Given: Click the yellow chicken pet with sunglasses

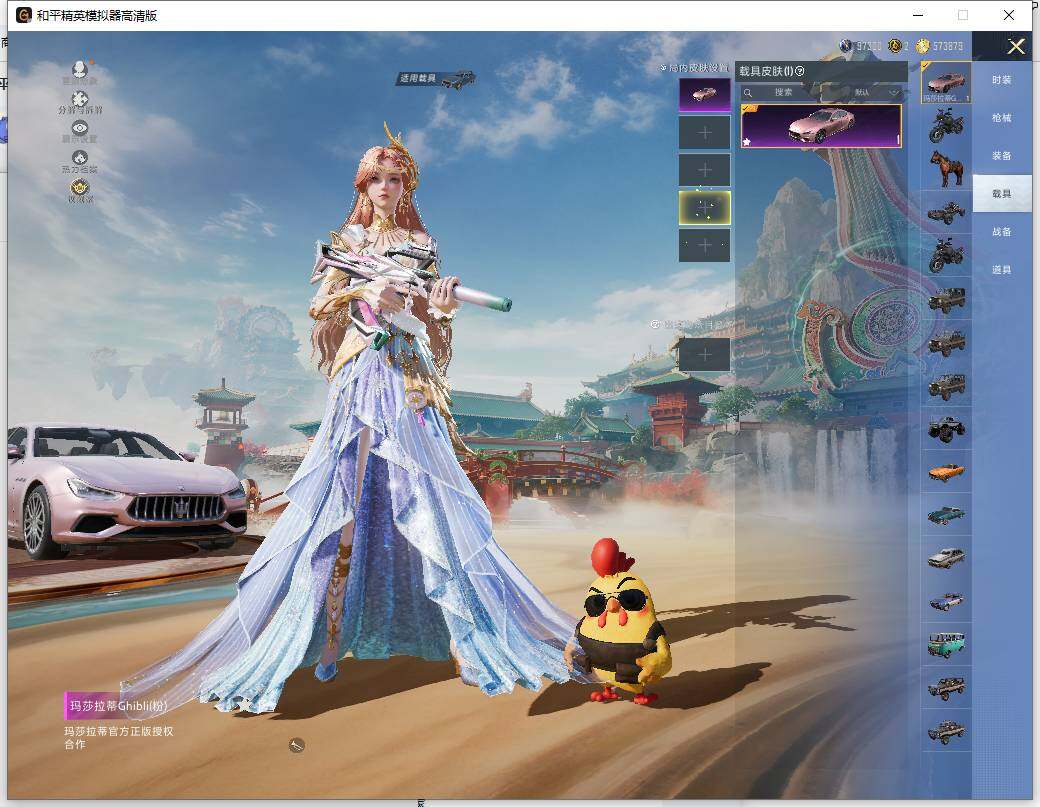Looking at the screenshot, I should coord(620,621).
